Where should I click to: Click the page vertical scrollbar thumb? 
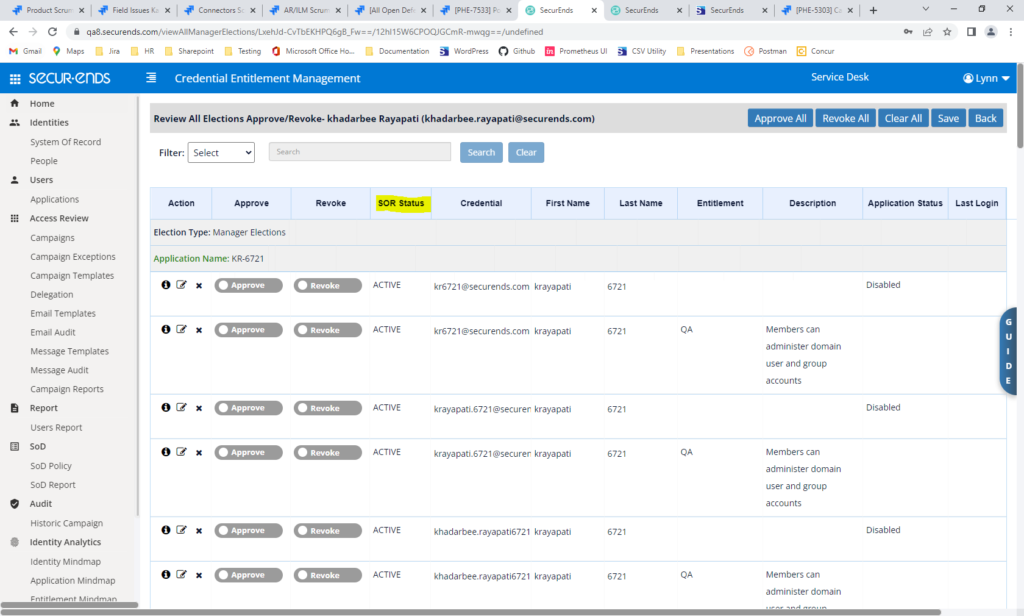click(x=1019, y=105)
